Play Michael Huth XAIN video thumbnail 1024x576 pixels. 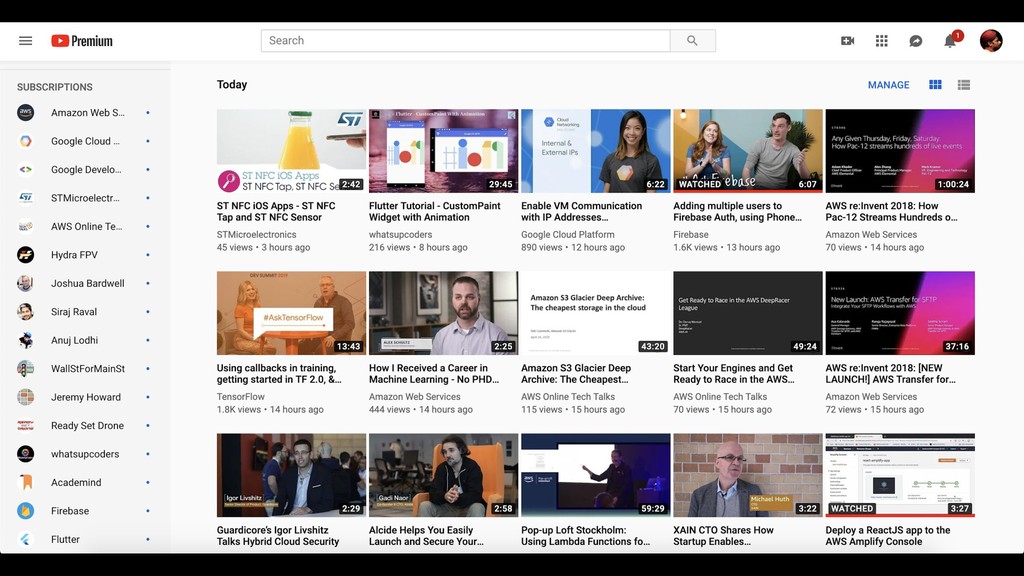pyautogui.click(x=748, y=475)
